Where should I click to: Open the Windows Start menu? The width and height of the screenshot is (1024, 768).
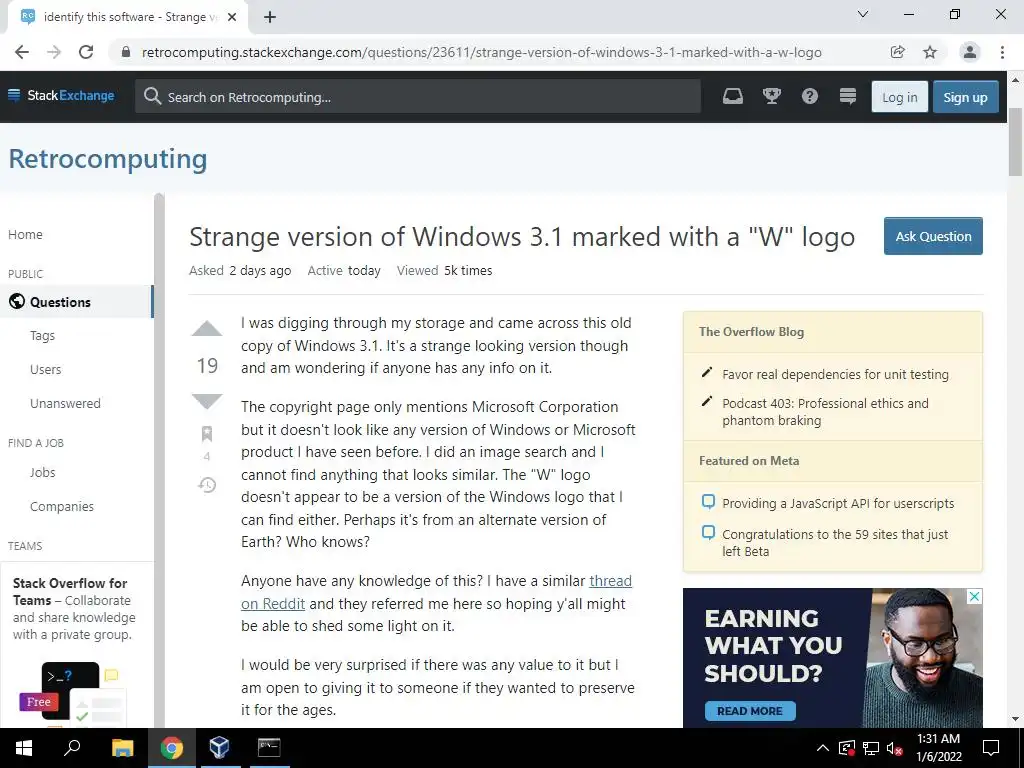24,748
